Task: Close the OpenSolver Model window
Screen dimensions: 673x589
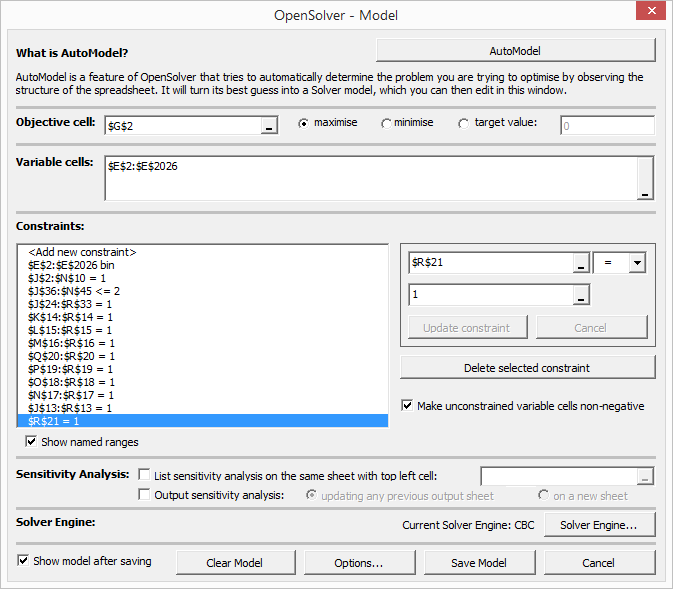Action: [651, 11]
